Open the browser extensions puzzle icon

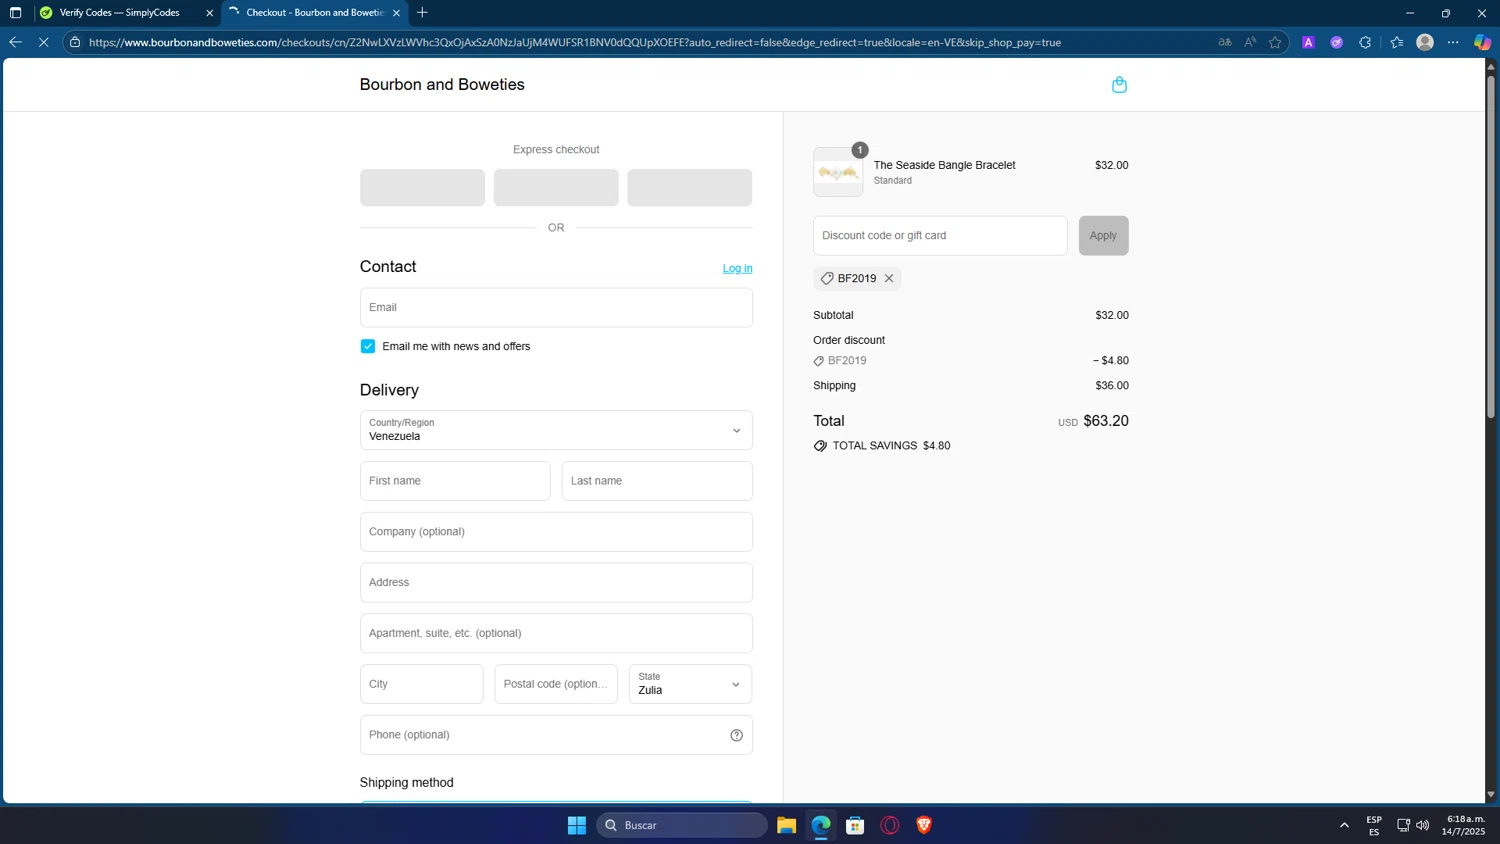(x=1365, y=42)
